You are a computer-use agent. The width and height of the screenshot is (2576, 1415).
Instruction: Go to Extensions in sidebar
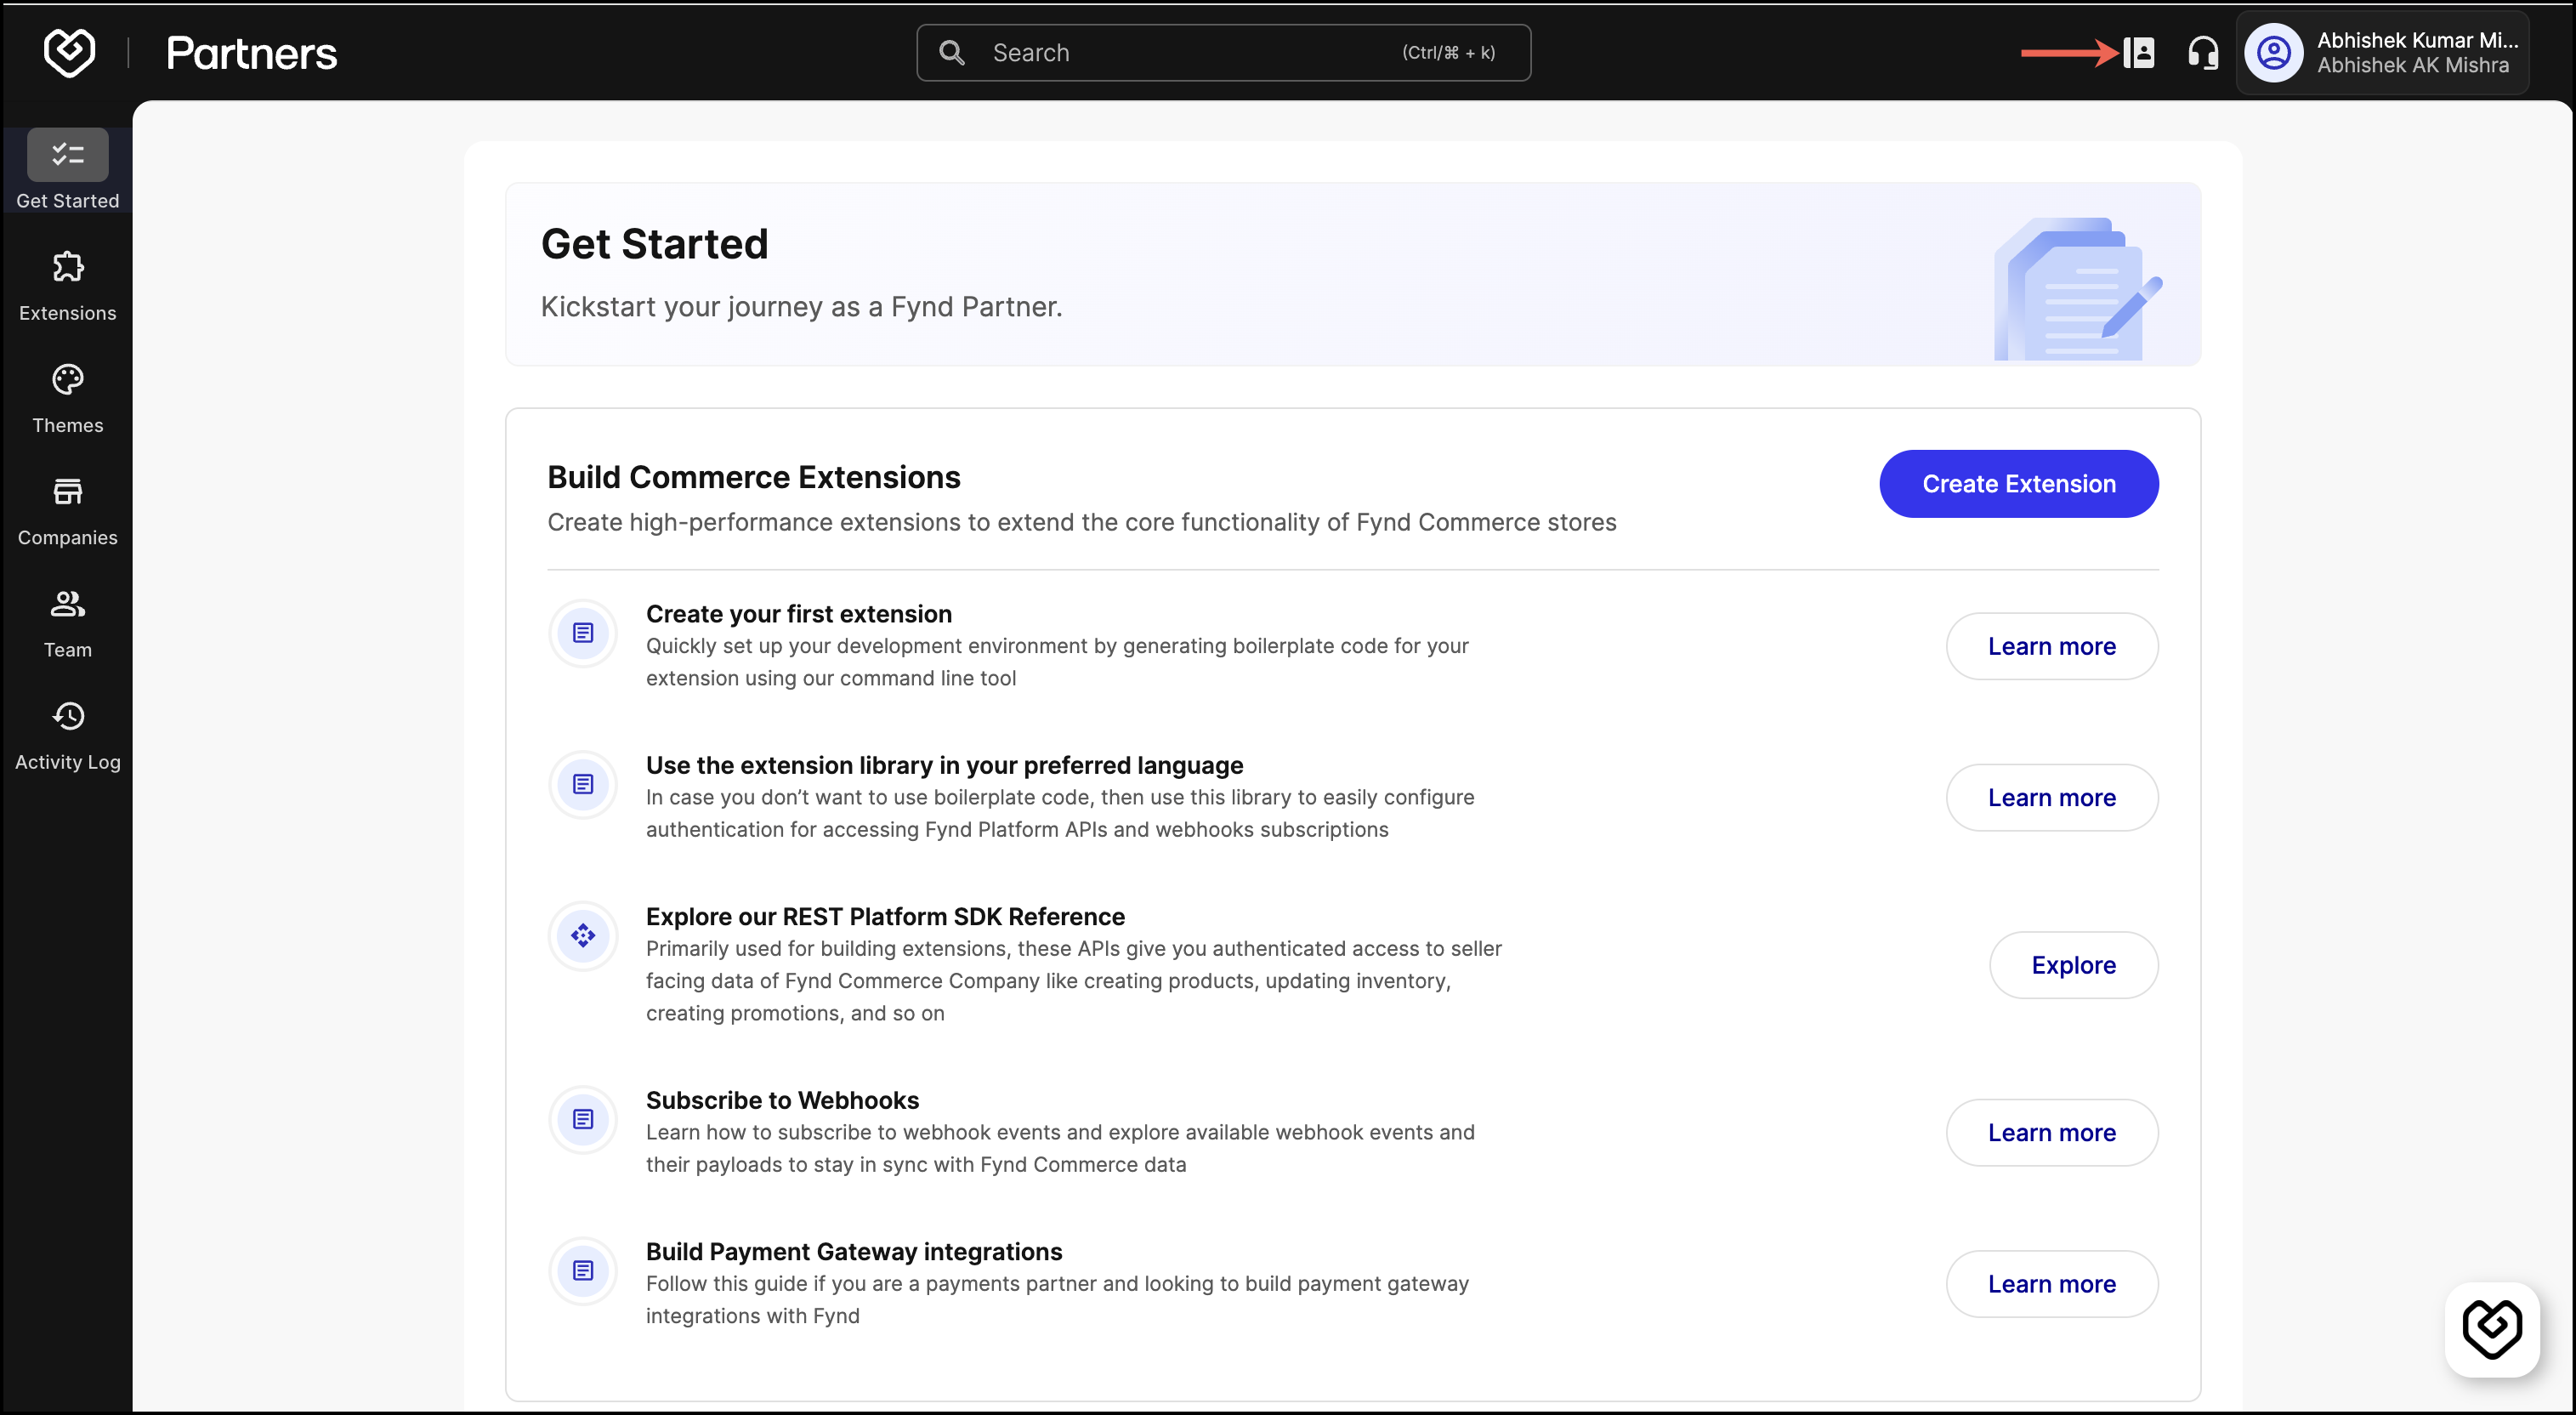[x=68, y=286]
